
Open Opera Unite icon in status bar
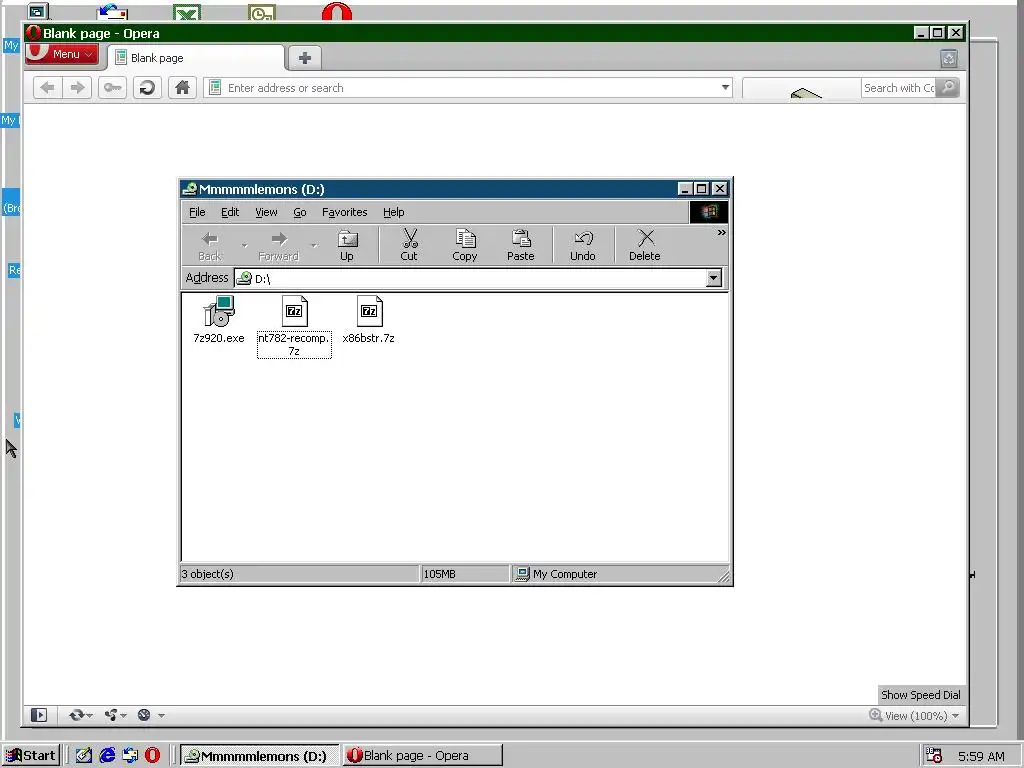point(110,715)
